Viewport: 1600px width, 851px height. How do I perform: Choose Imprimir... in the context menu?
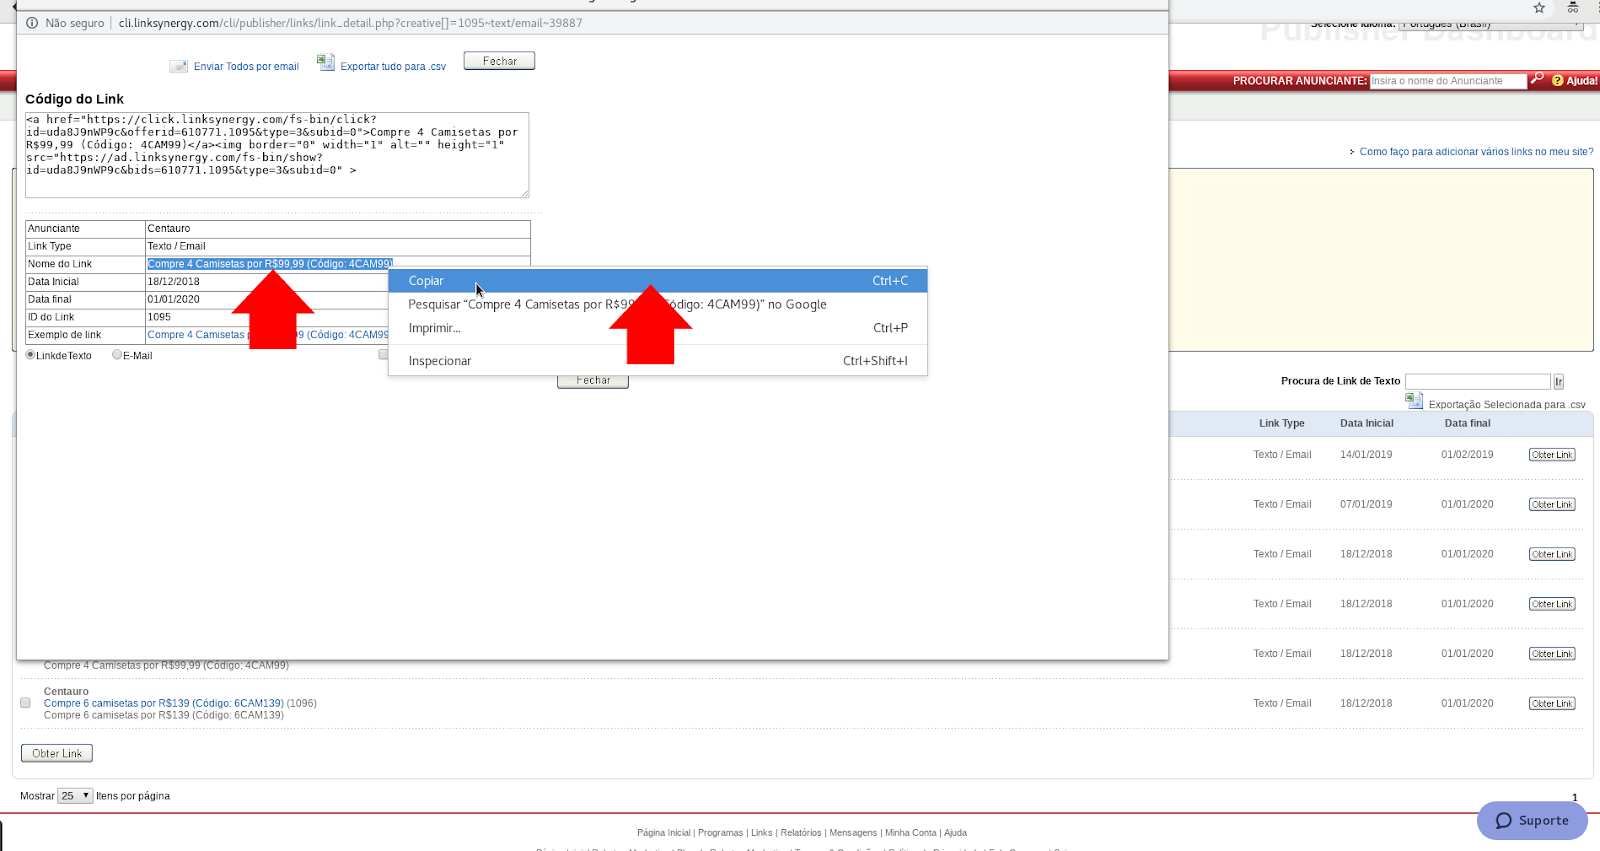click(x=658, y=328)
